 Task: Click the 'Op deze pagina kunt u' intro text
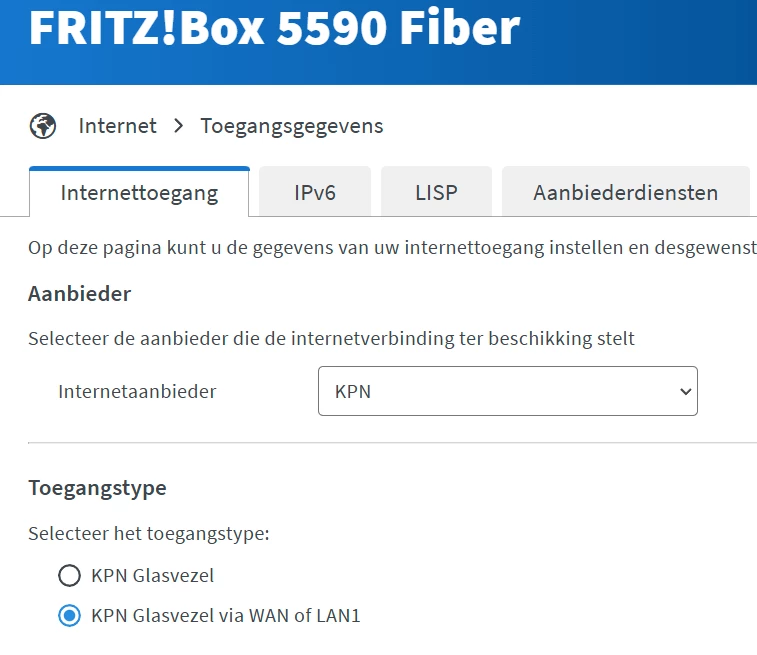[393, 248]
